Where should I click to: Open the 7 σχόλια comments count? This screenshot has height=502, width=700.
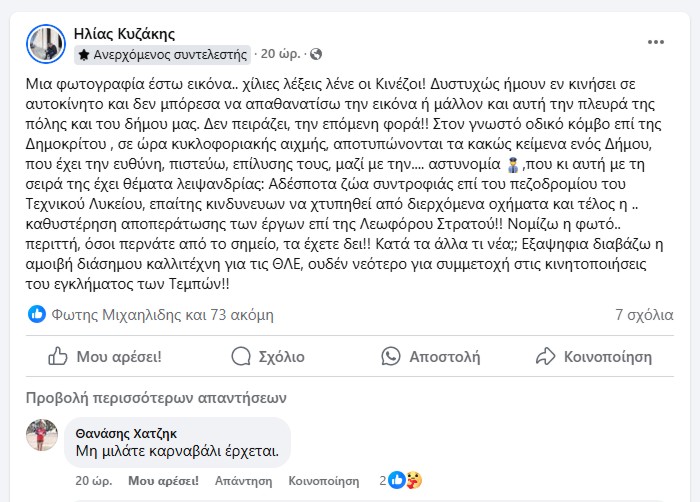(x=644, y=315)
